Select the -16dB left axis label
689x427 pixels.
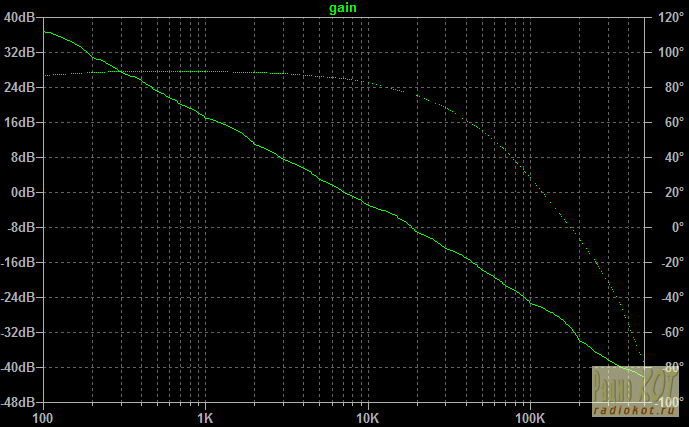tap(20, 262)
